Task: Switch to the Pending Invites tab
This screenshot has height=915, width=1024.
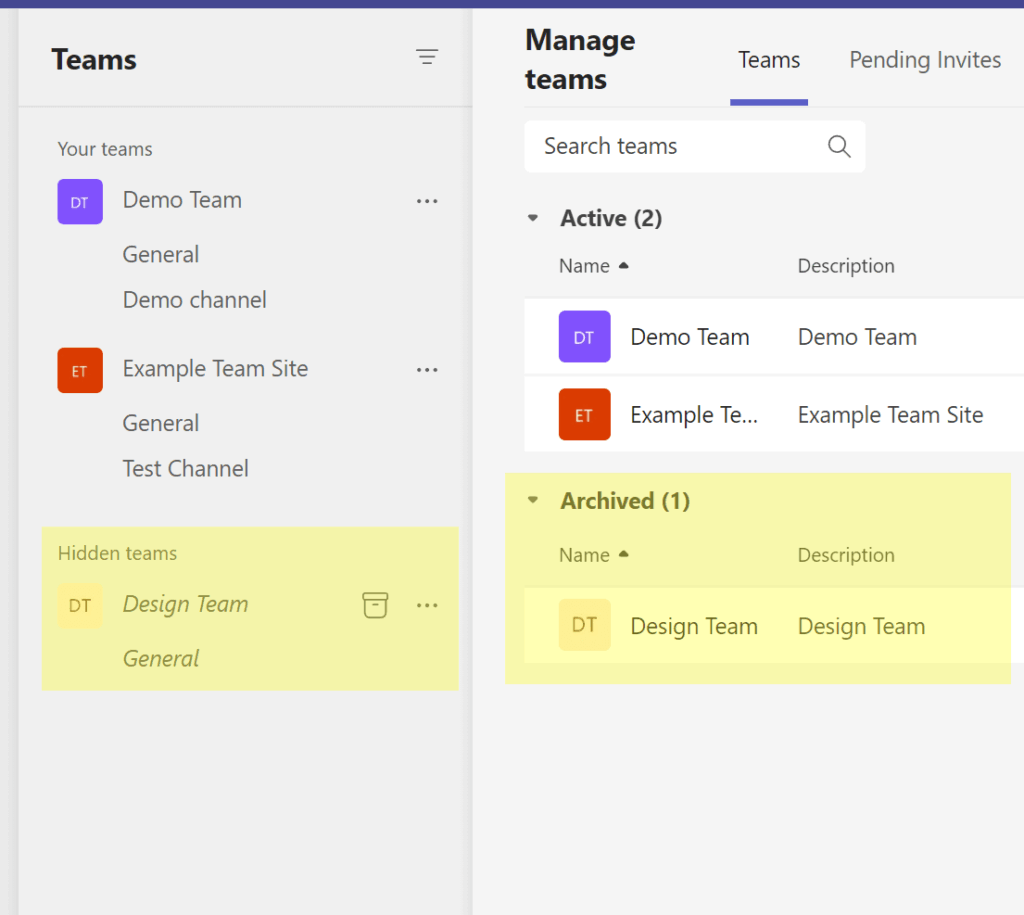Action: (925, 60)
